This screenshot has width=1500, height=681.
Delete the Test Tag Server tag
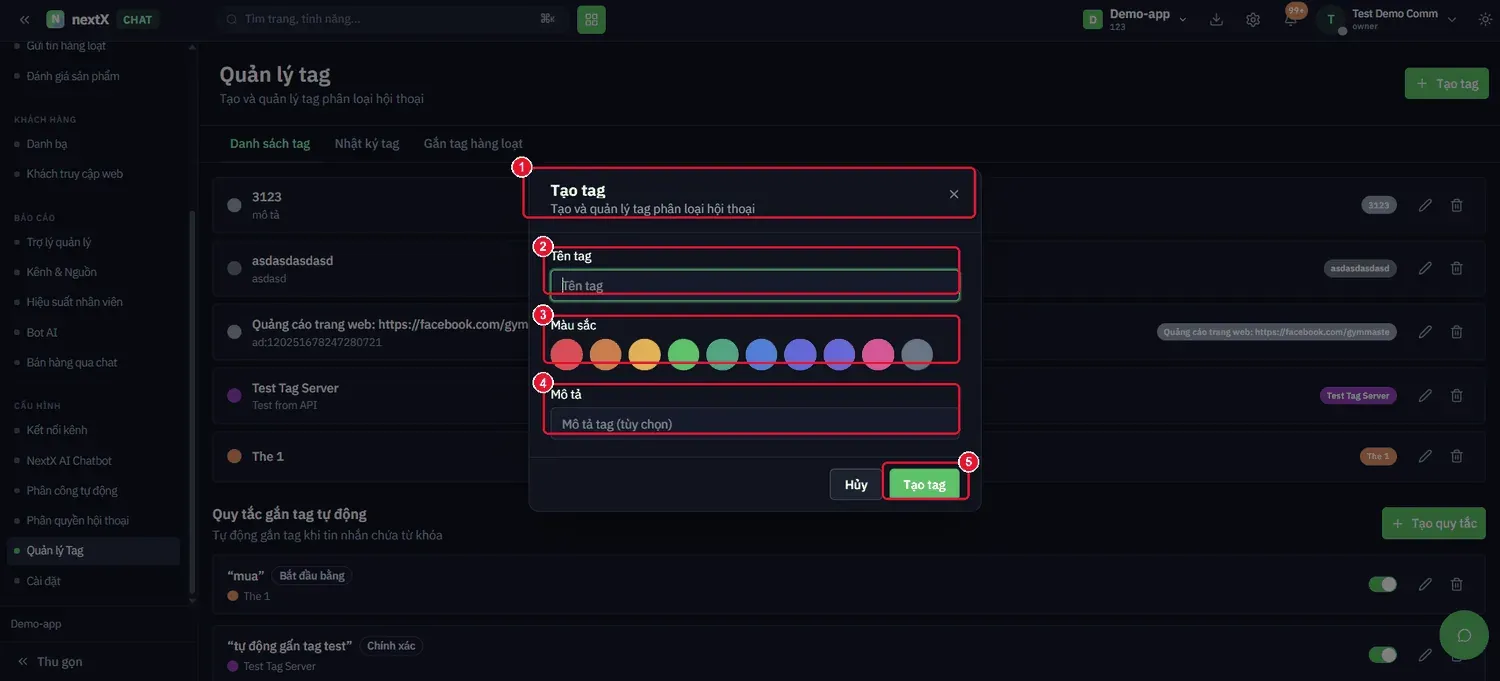coord(1457,396)
